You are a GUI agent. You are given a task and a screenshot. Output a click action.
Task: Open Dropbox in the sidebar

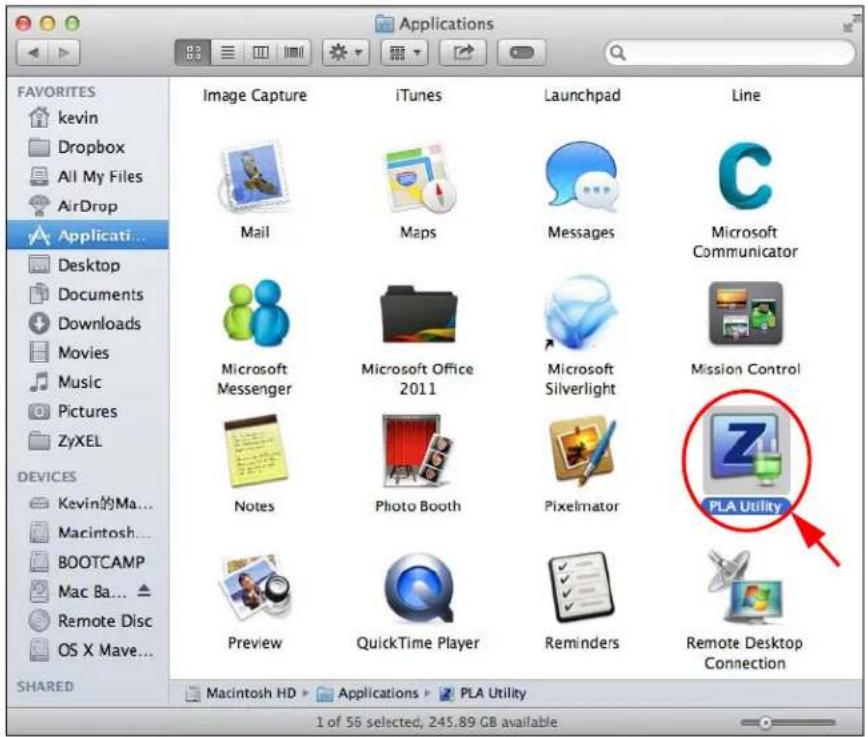click(87, 147)
